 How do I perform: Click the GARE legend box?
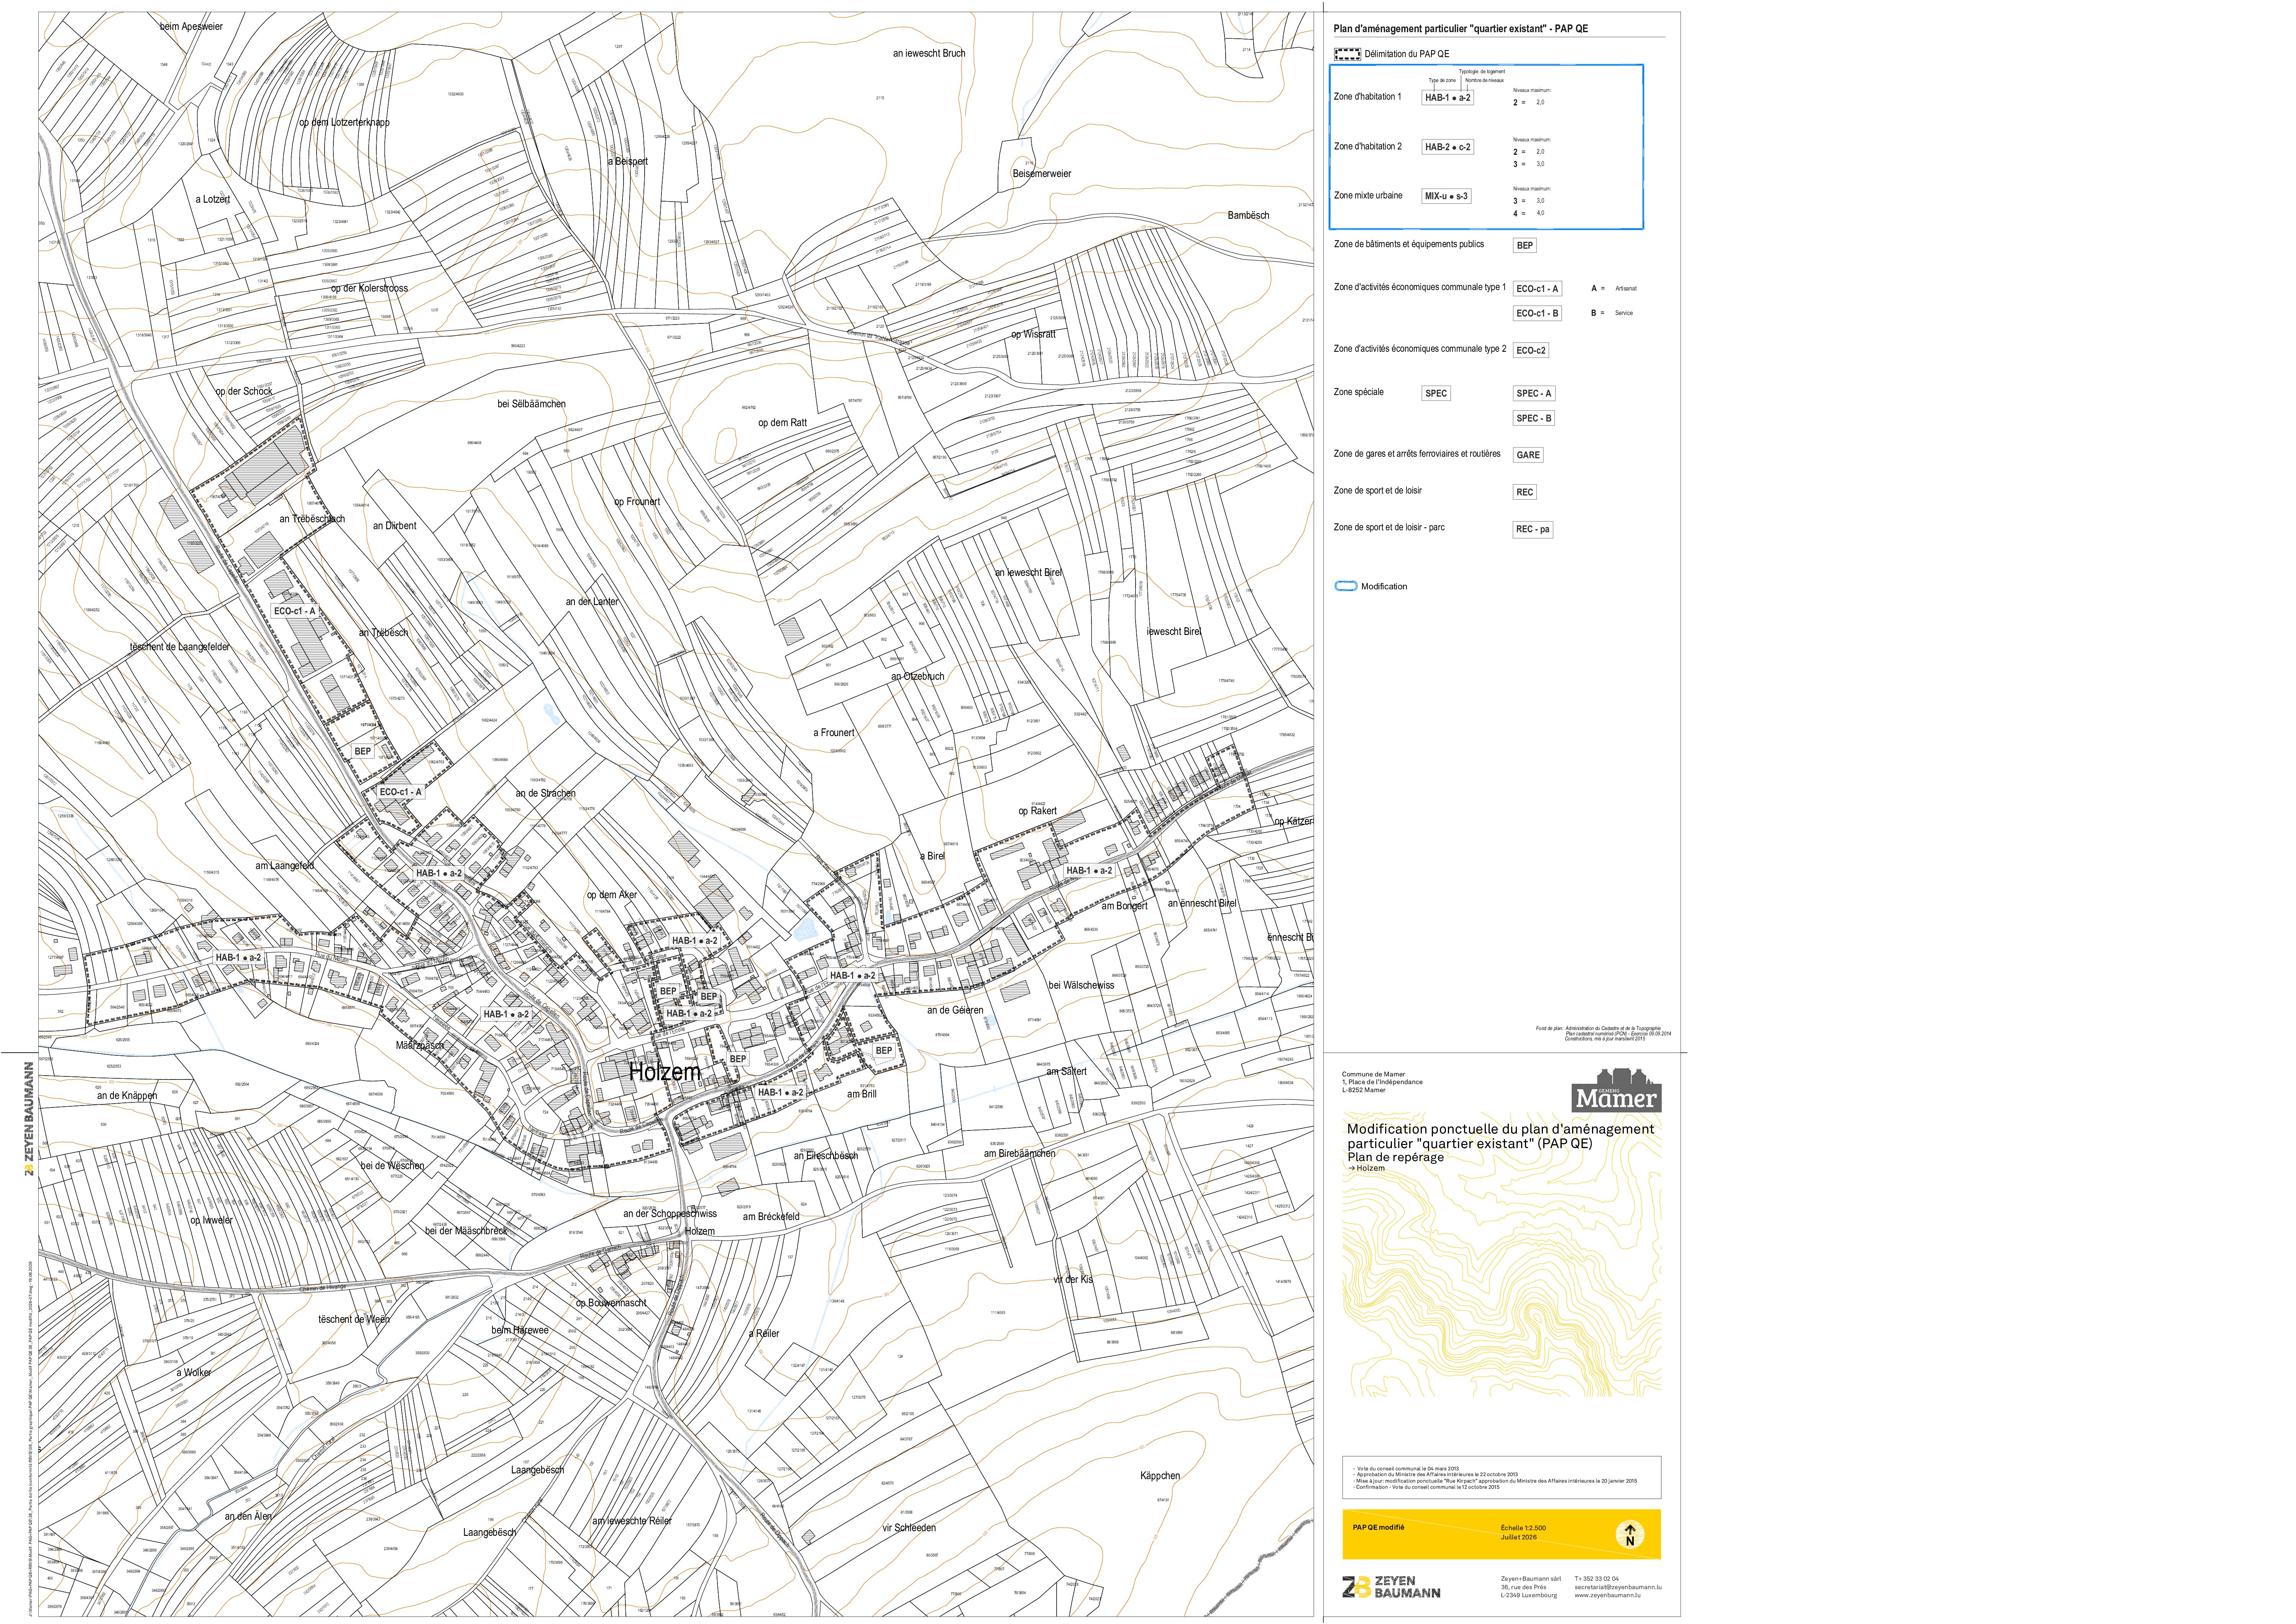[1528, 455]
